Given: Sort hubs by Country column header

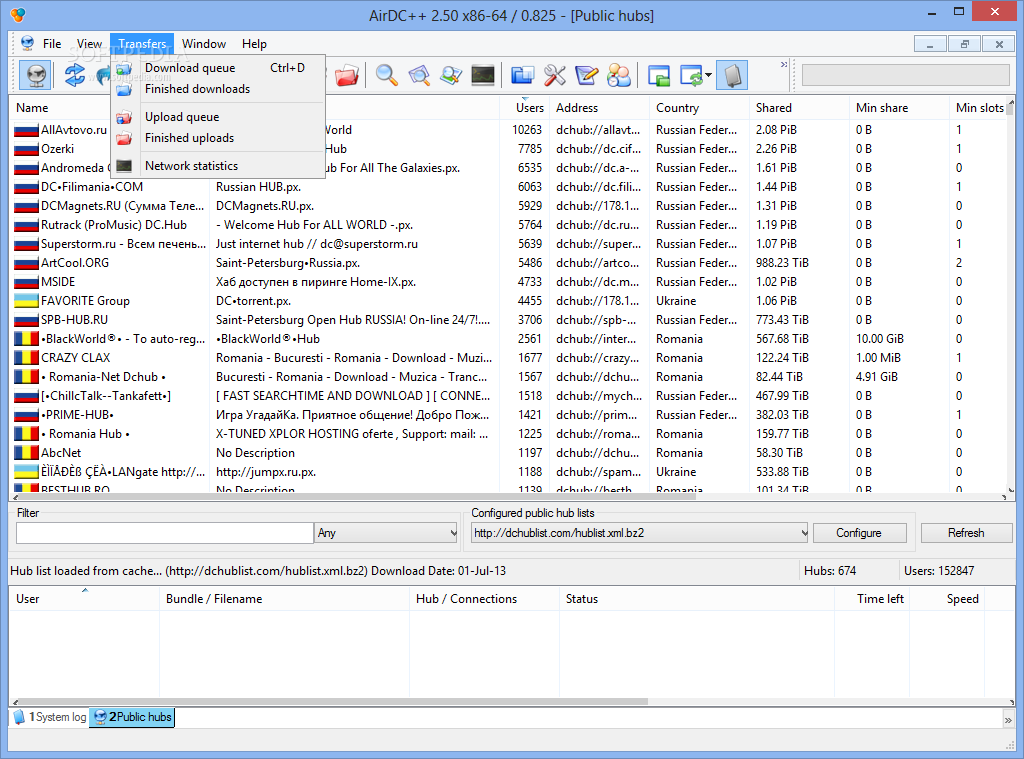Looking at the screenshot, I should coord(699,108).
